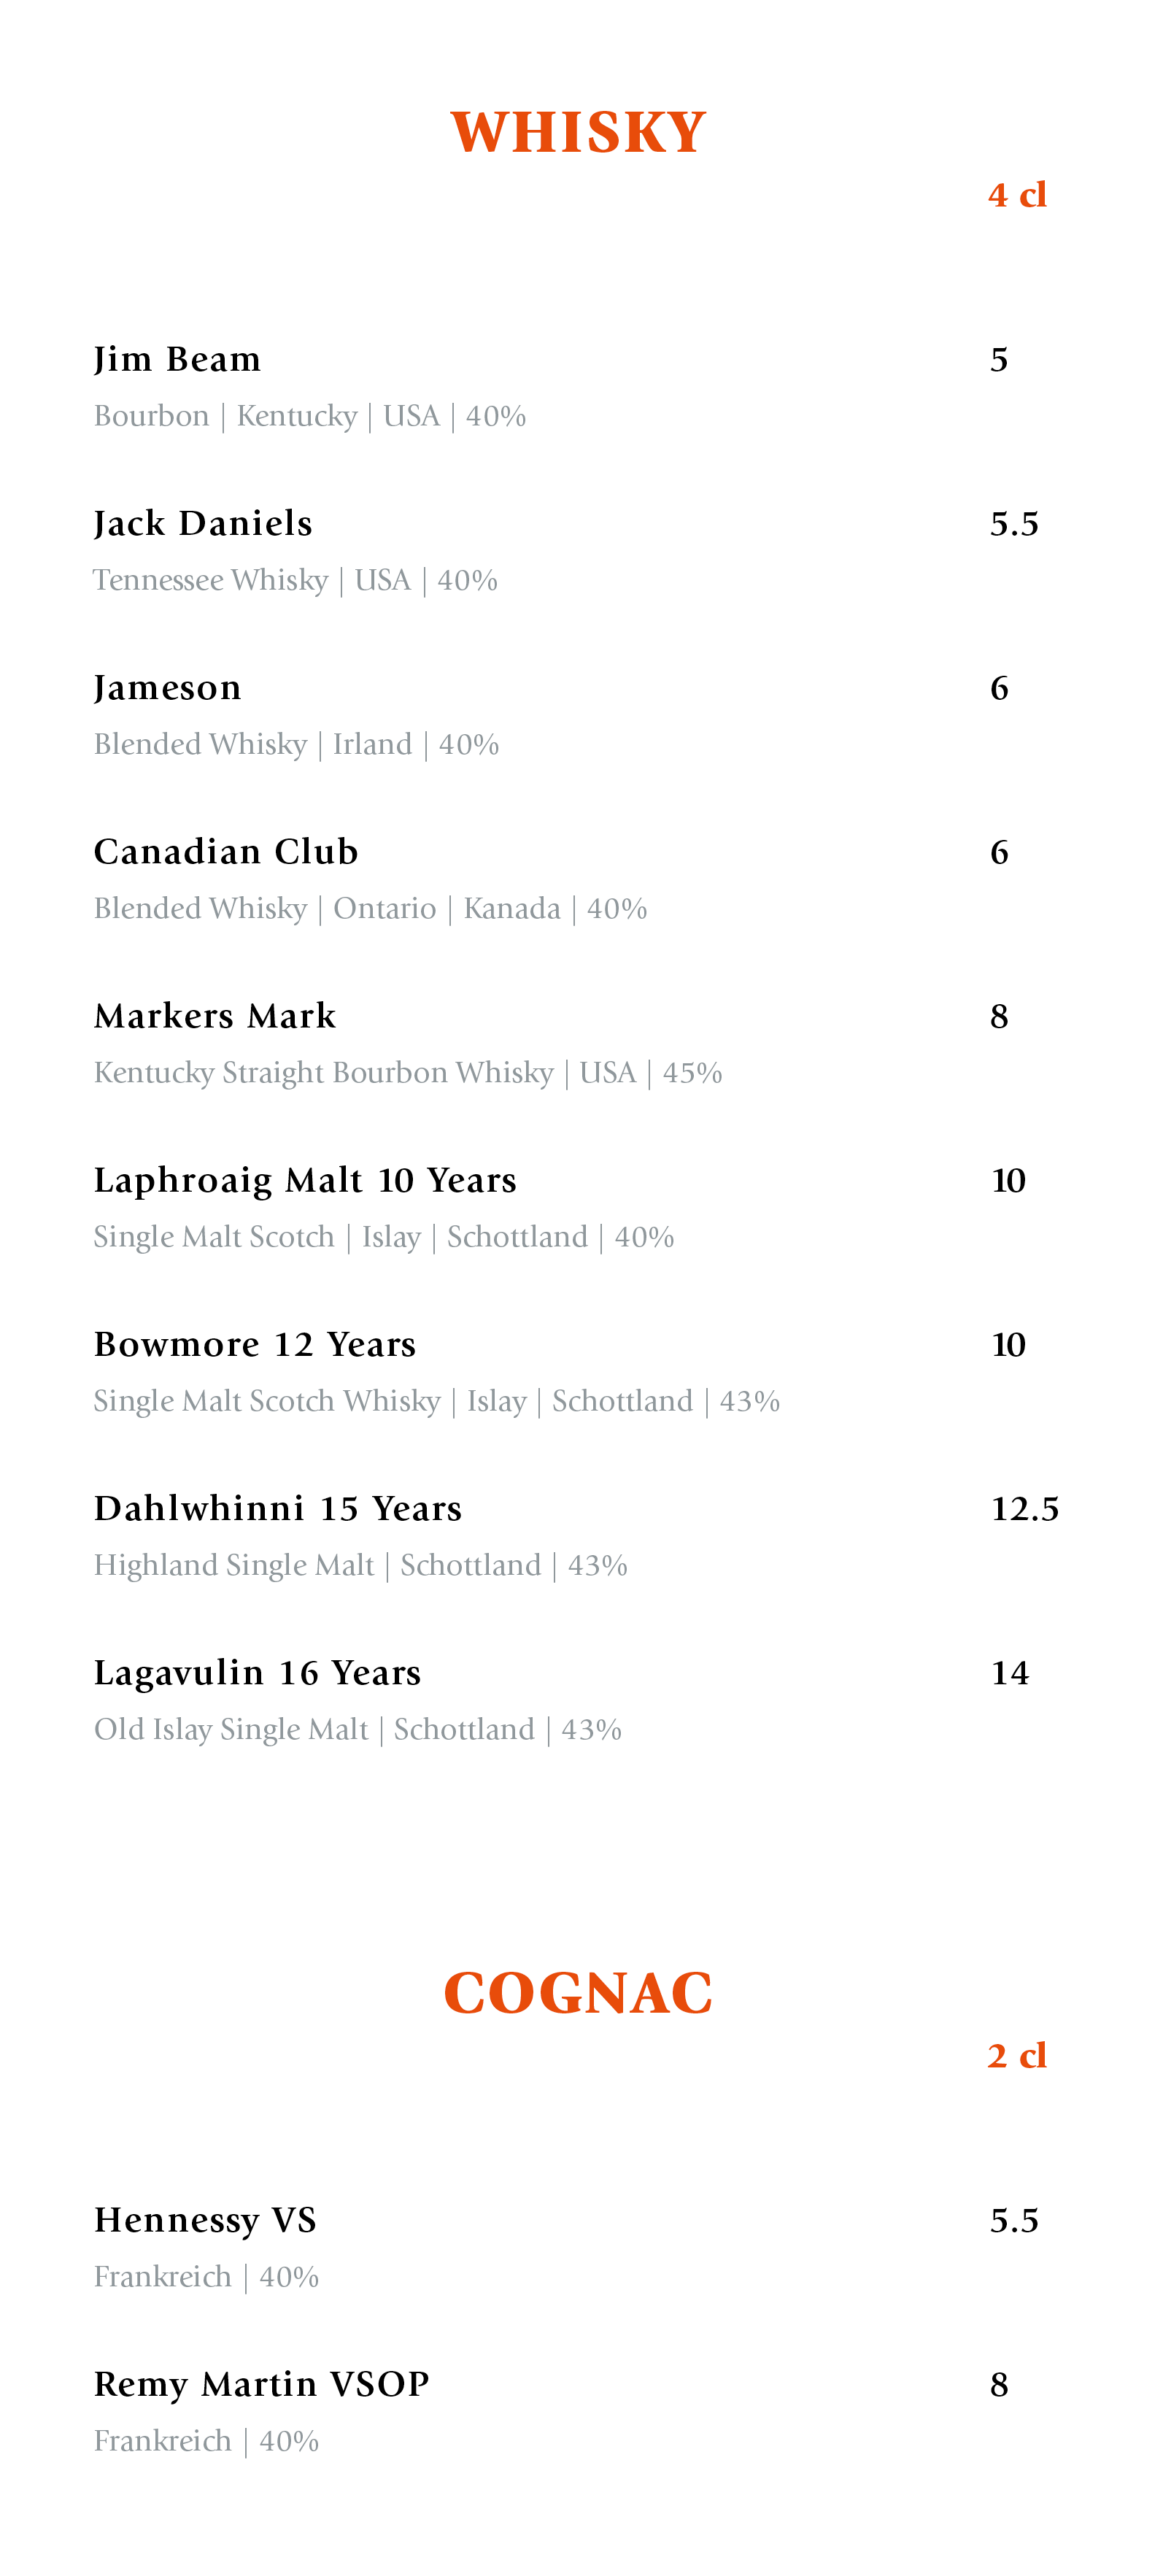Click the Kentucky Straight Bourbon Whisky description

point(323,1072)
